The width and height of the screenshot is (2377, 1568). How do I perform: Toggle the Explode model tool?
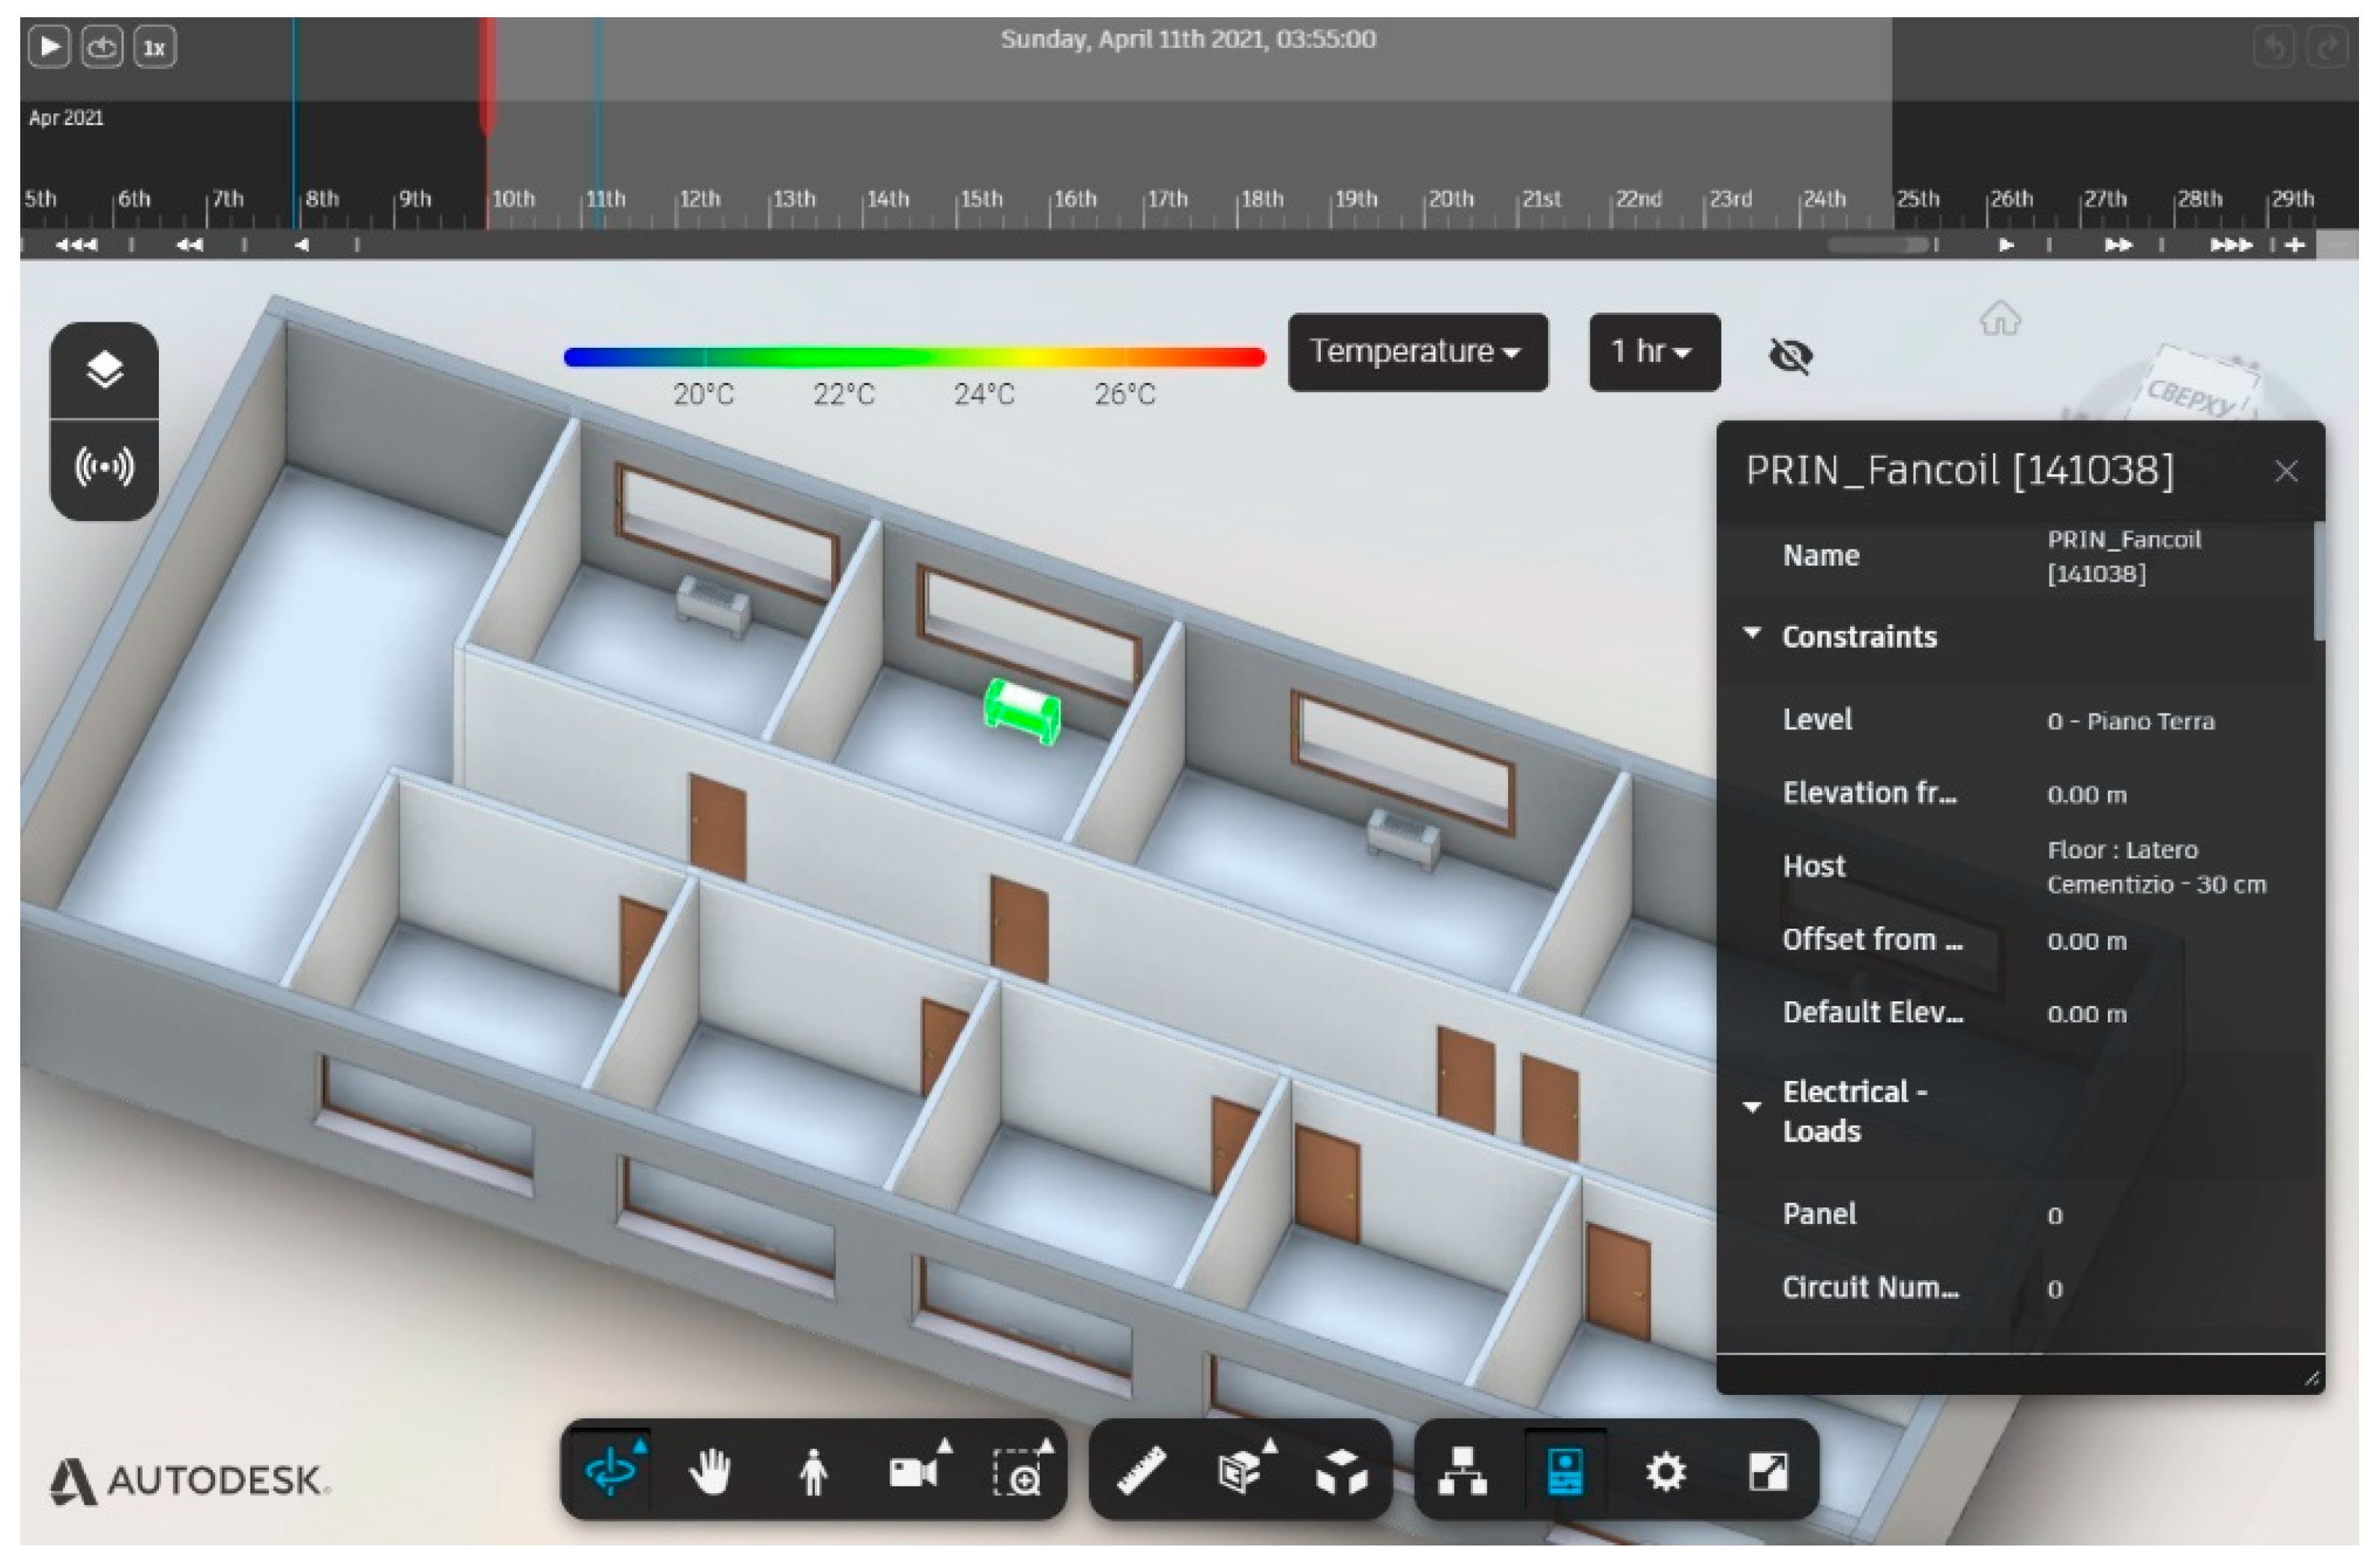coord(1340,1472)
